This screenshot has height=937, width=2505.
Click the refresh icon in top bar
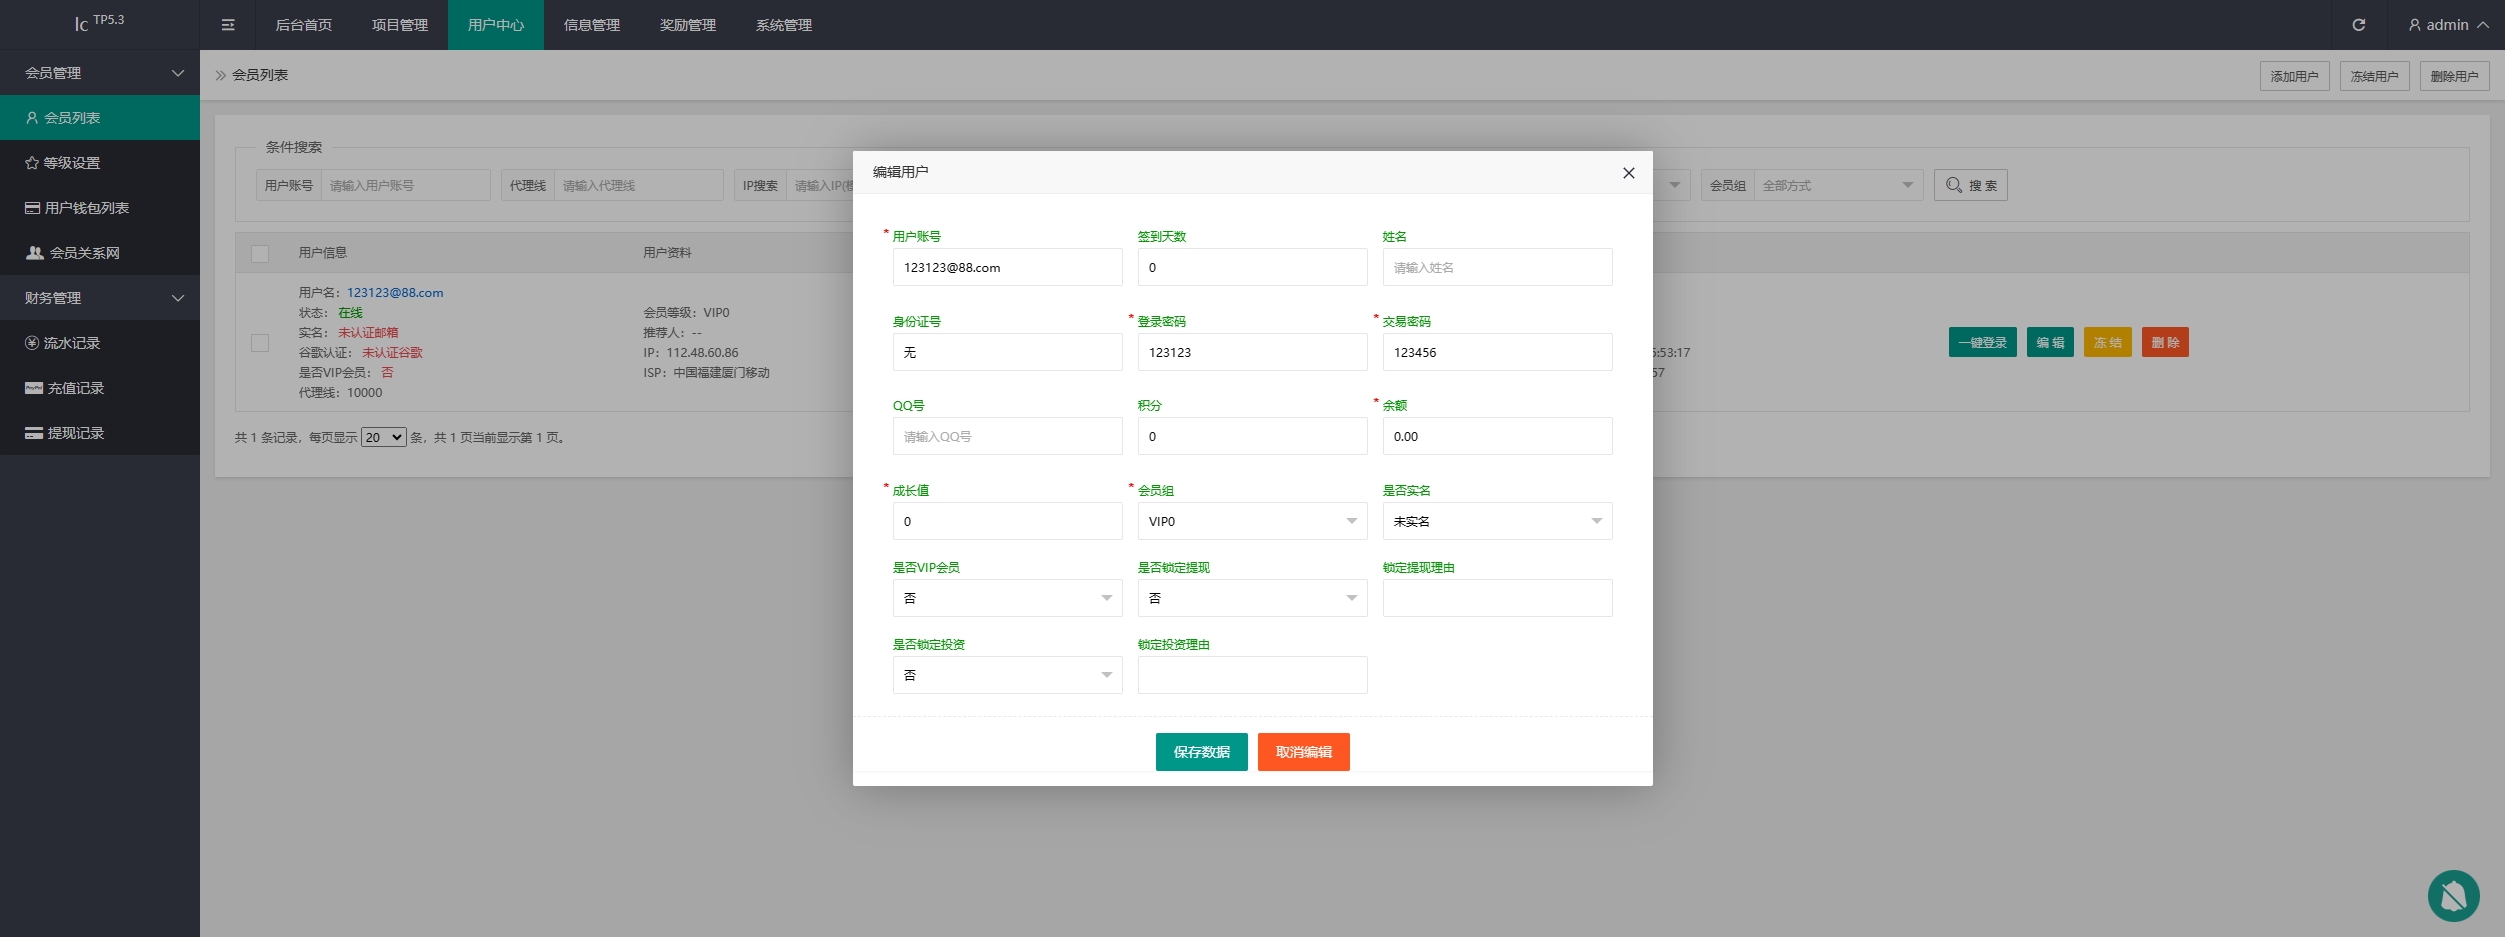pyautogui.click(x=2358, y=25)
